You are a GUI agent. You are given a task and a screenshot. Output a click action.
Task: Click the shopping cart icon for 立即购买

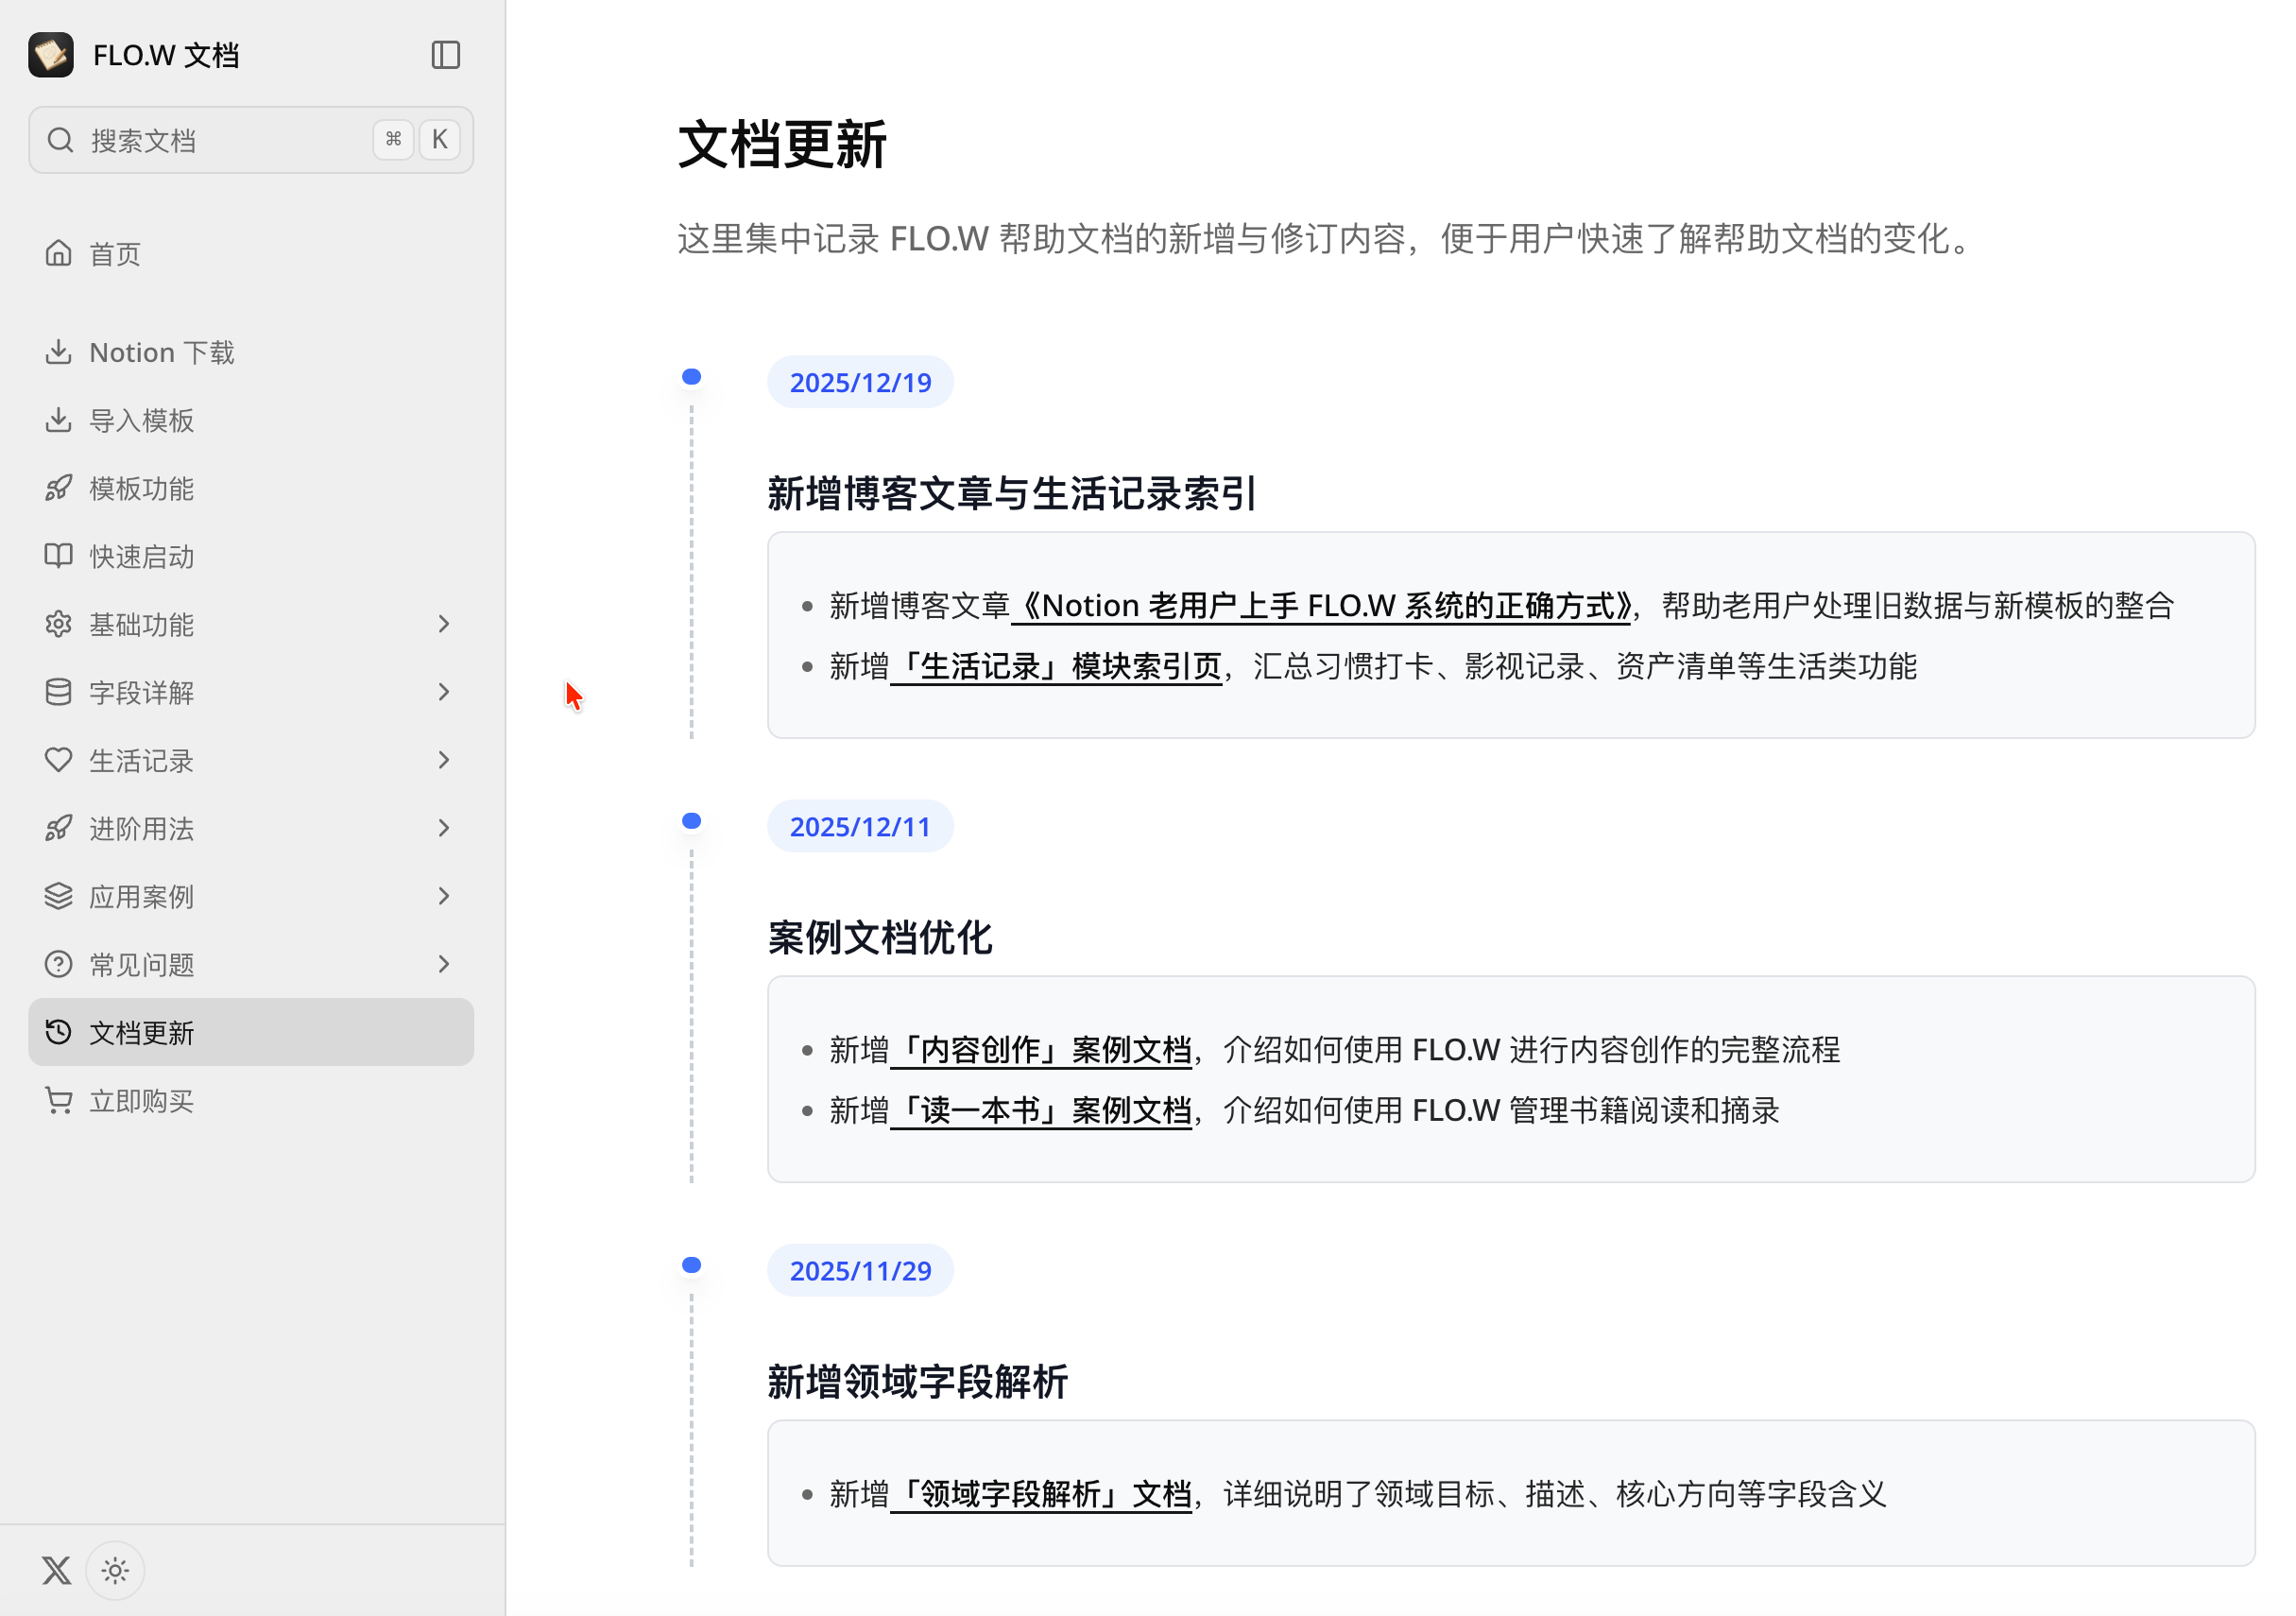tap(59, 1100)
